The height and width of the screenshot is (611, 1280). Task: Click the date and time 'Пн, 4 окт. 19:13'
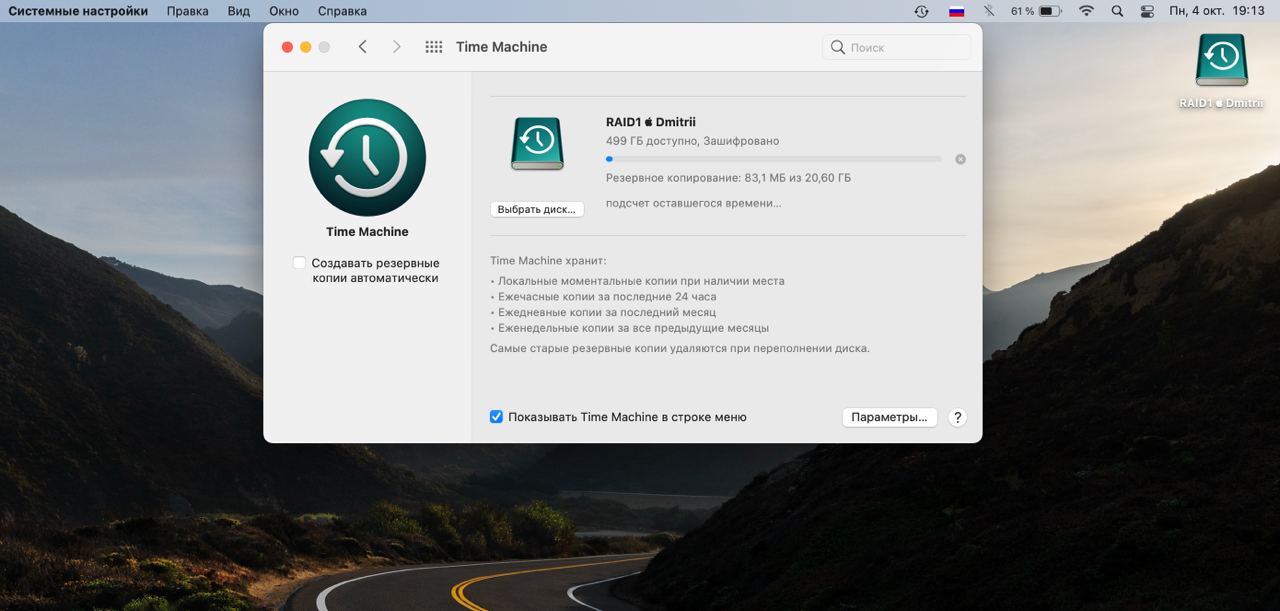1217,11
